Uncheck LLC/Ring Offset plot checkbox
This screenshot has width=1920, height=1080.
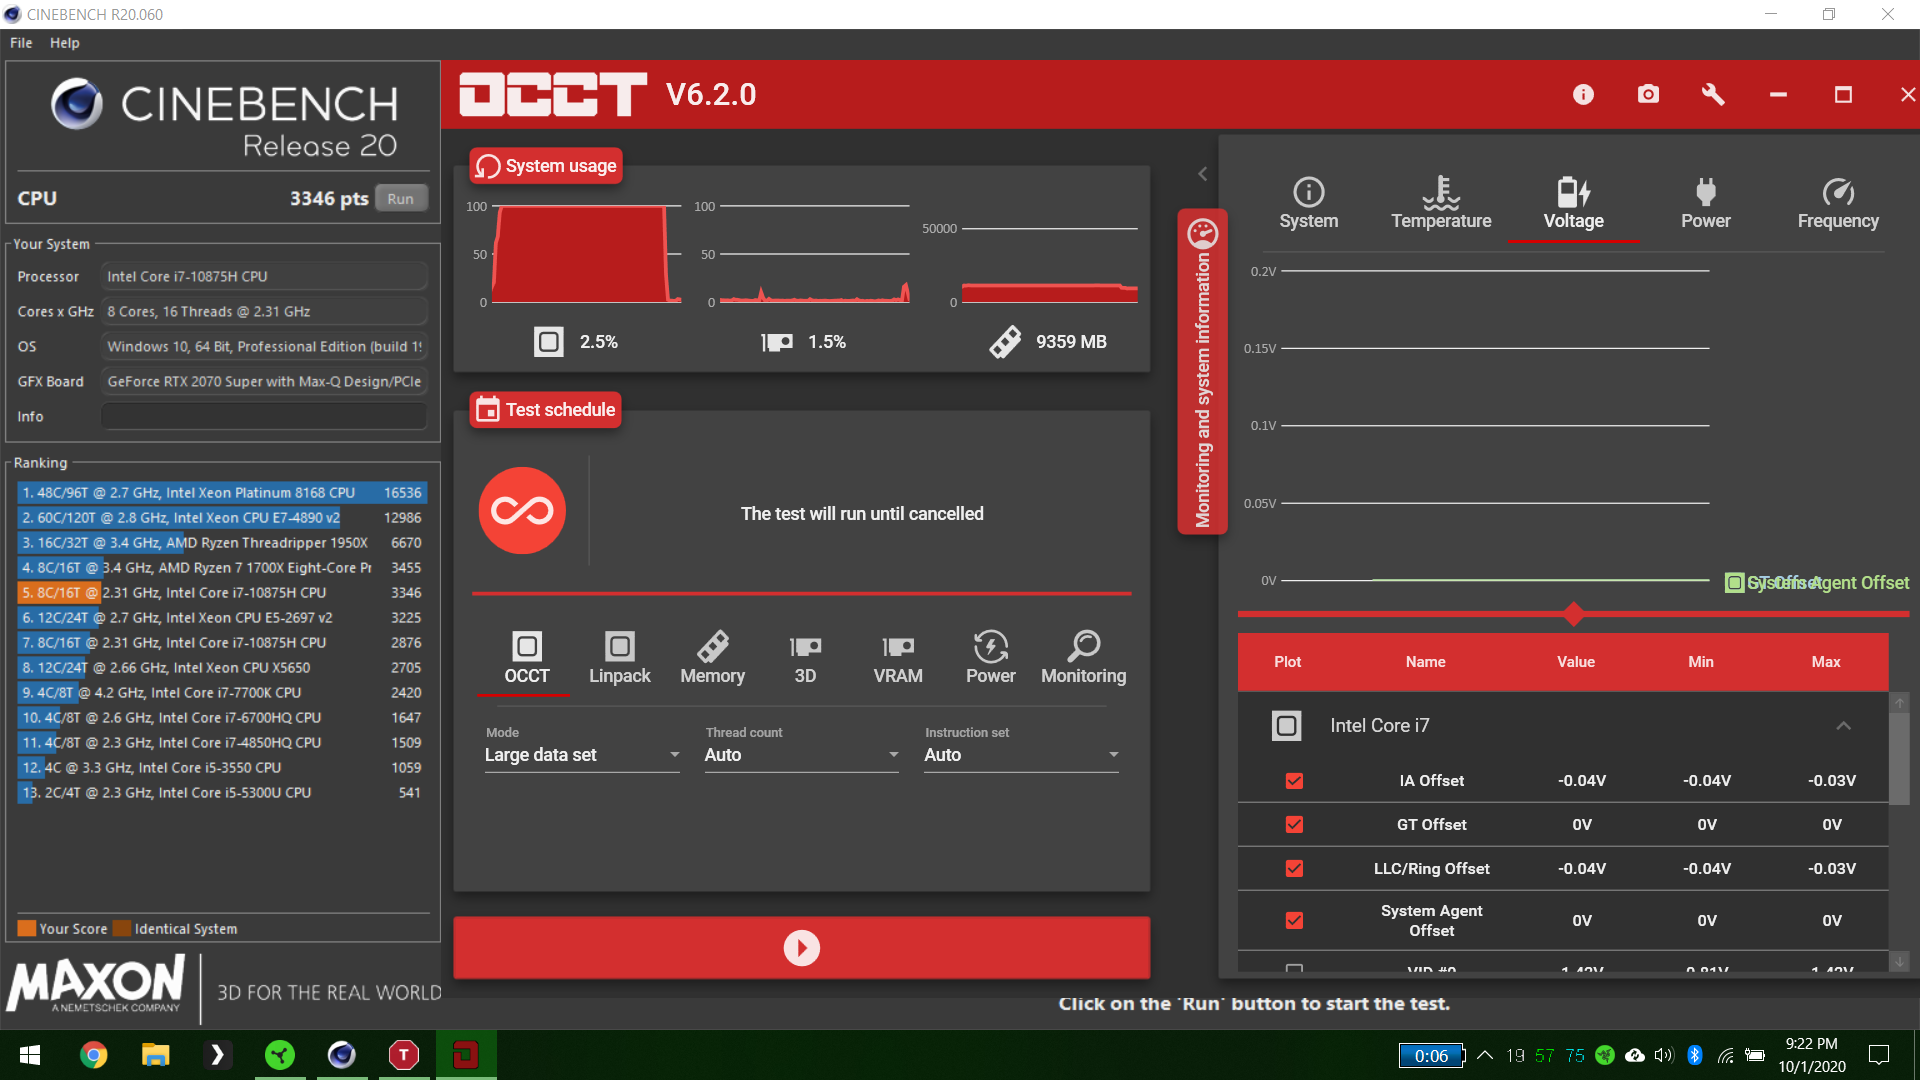click(1294, 869)
